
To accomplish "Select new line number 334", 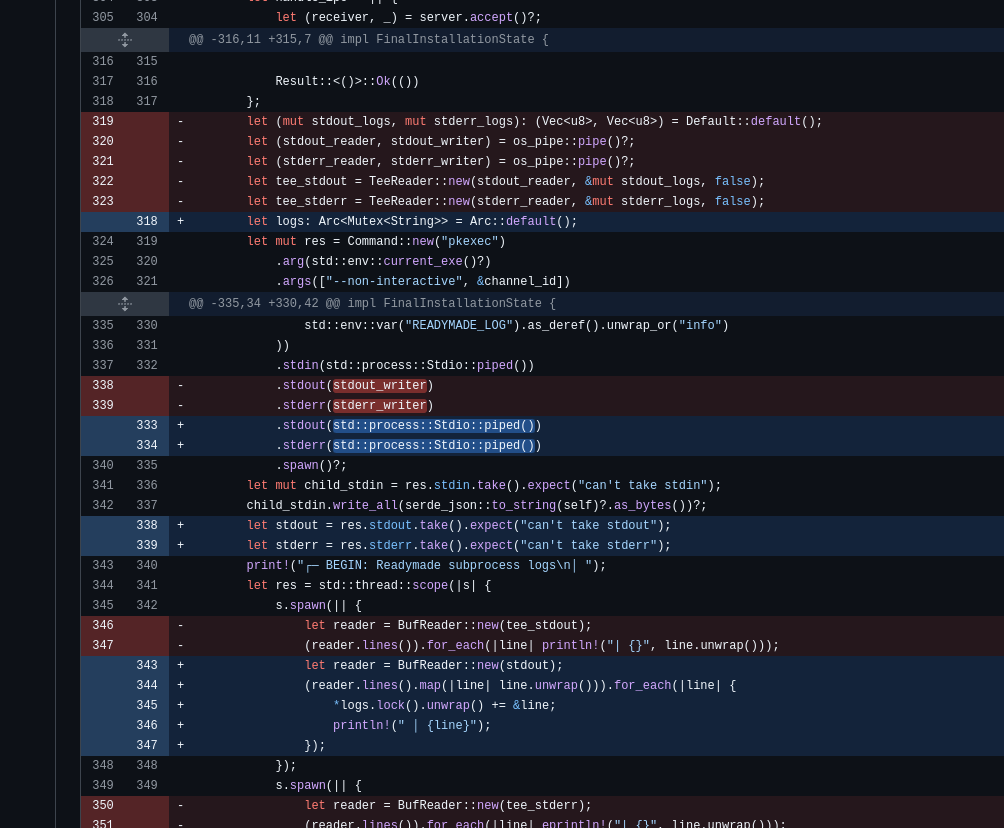I will click(x=147, y=445).
